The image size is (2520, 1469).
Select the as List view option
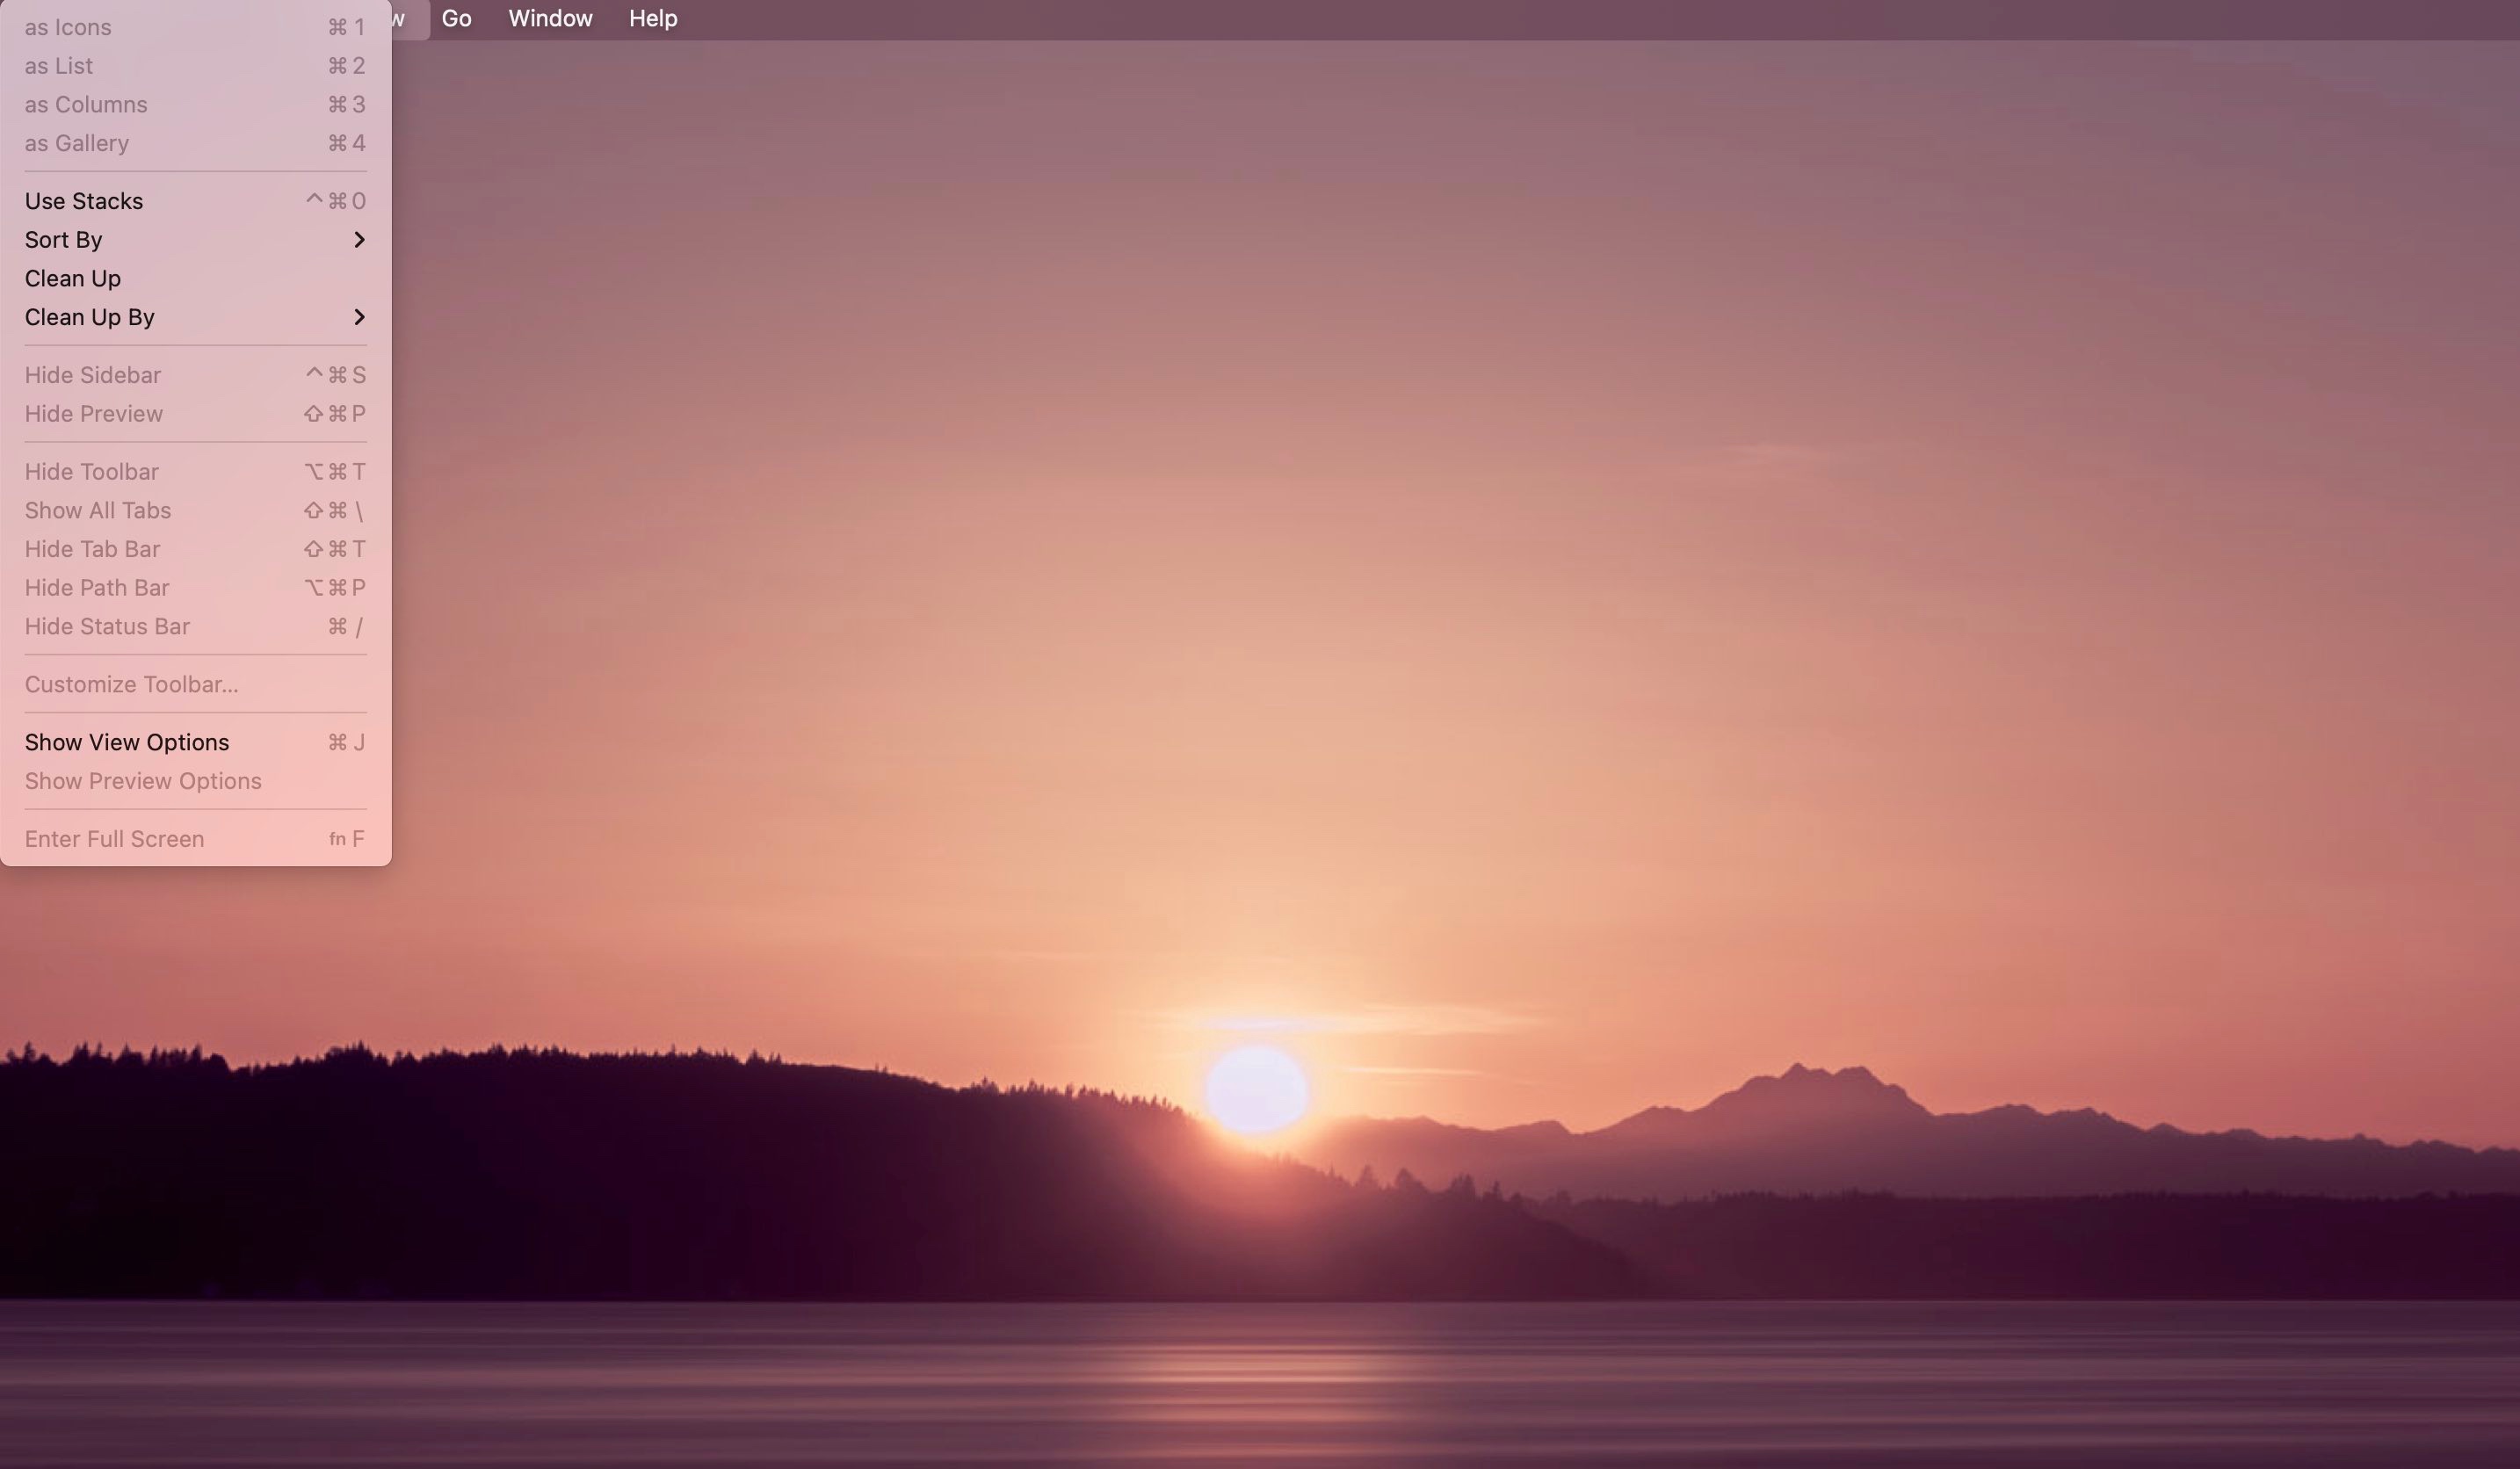pyautogui.click(x=59, y=66)
